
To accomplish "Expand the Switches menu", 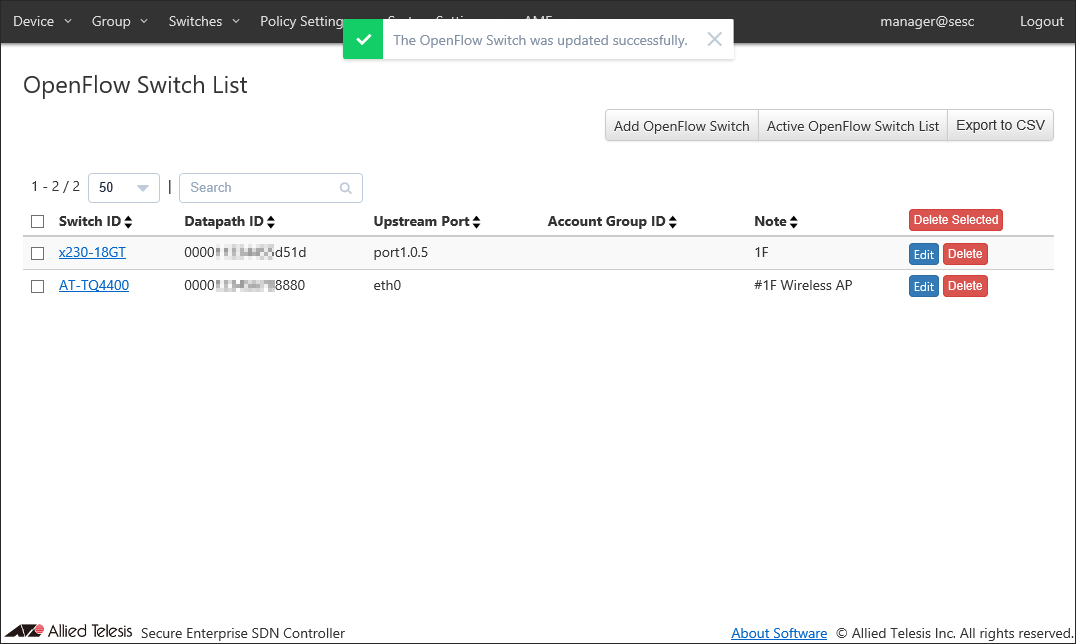I will point(204,21).
